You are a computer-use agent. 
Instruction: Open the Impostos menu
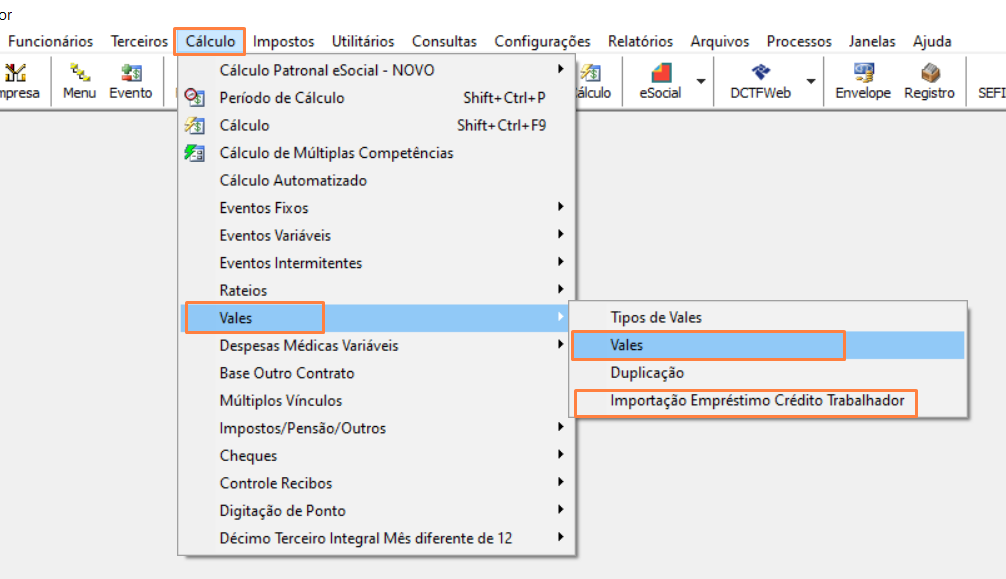coord(283,41)
